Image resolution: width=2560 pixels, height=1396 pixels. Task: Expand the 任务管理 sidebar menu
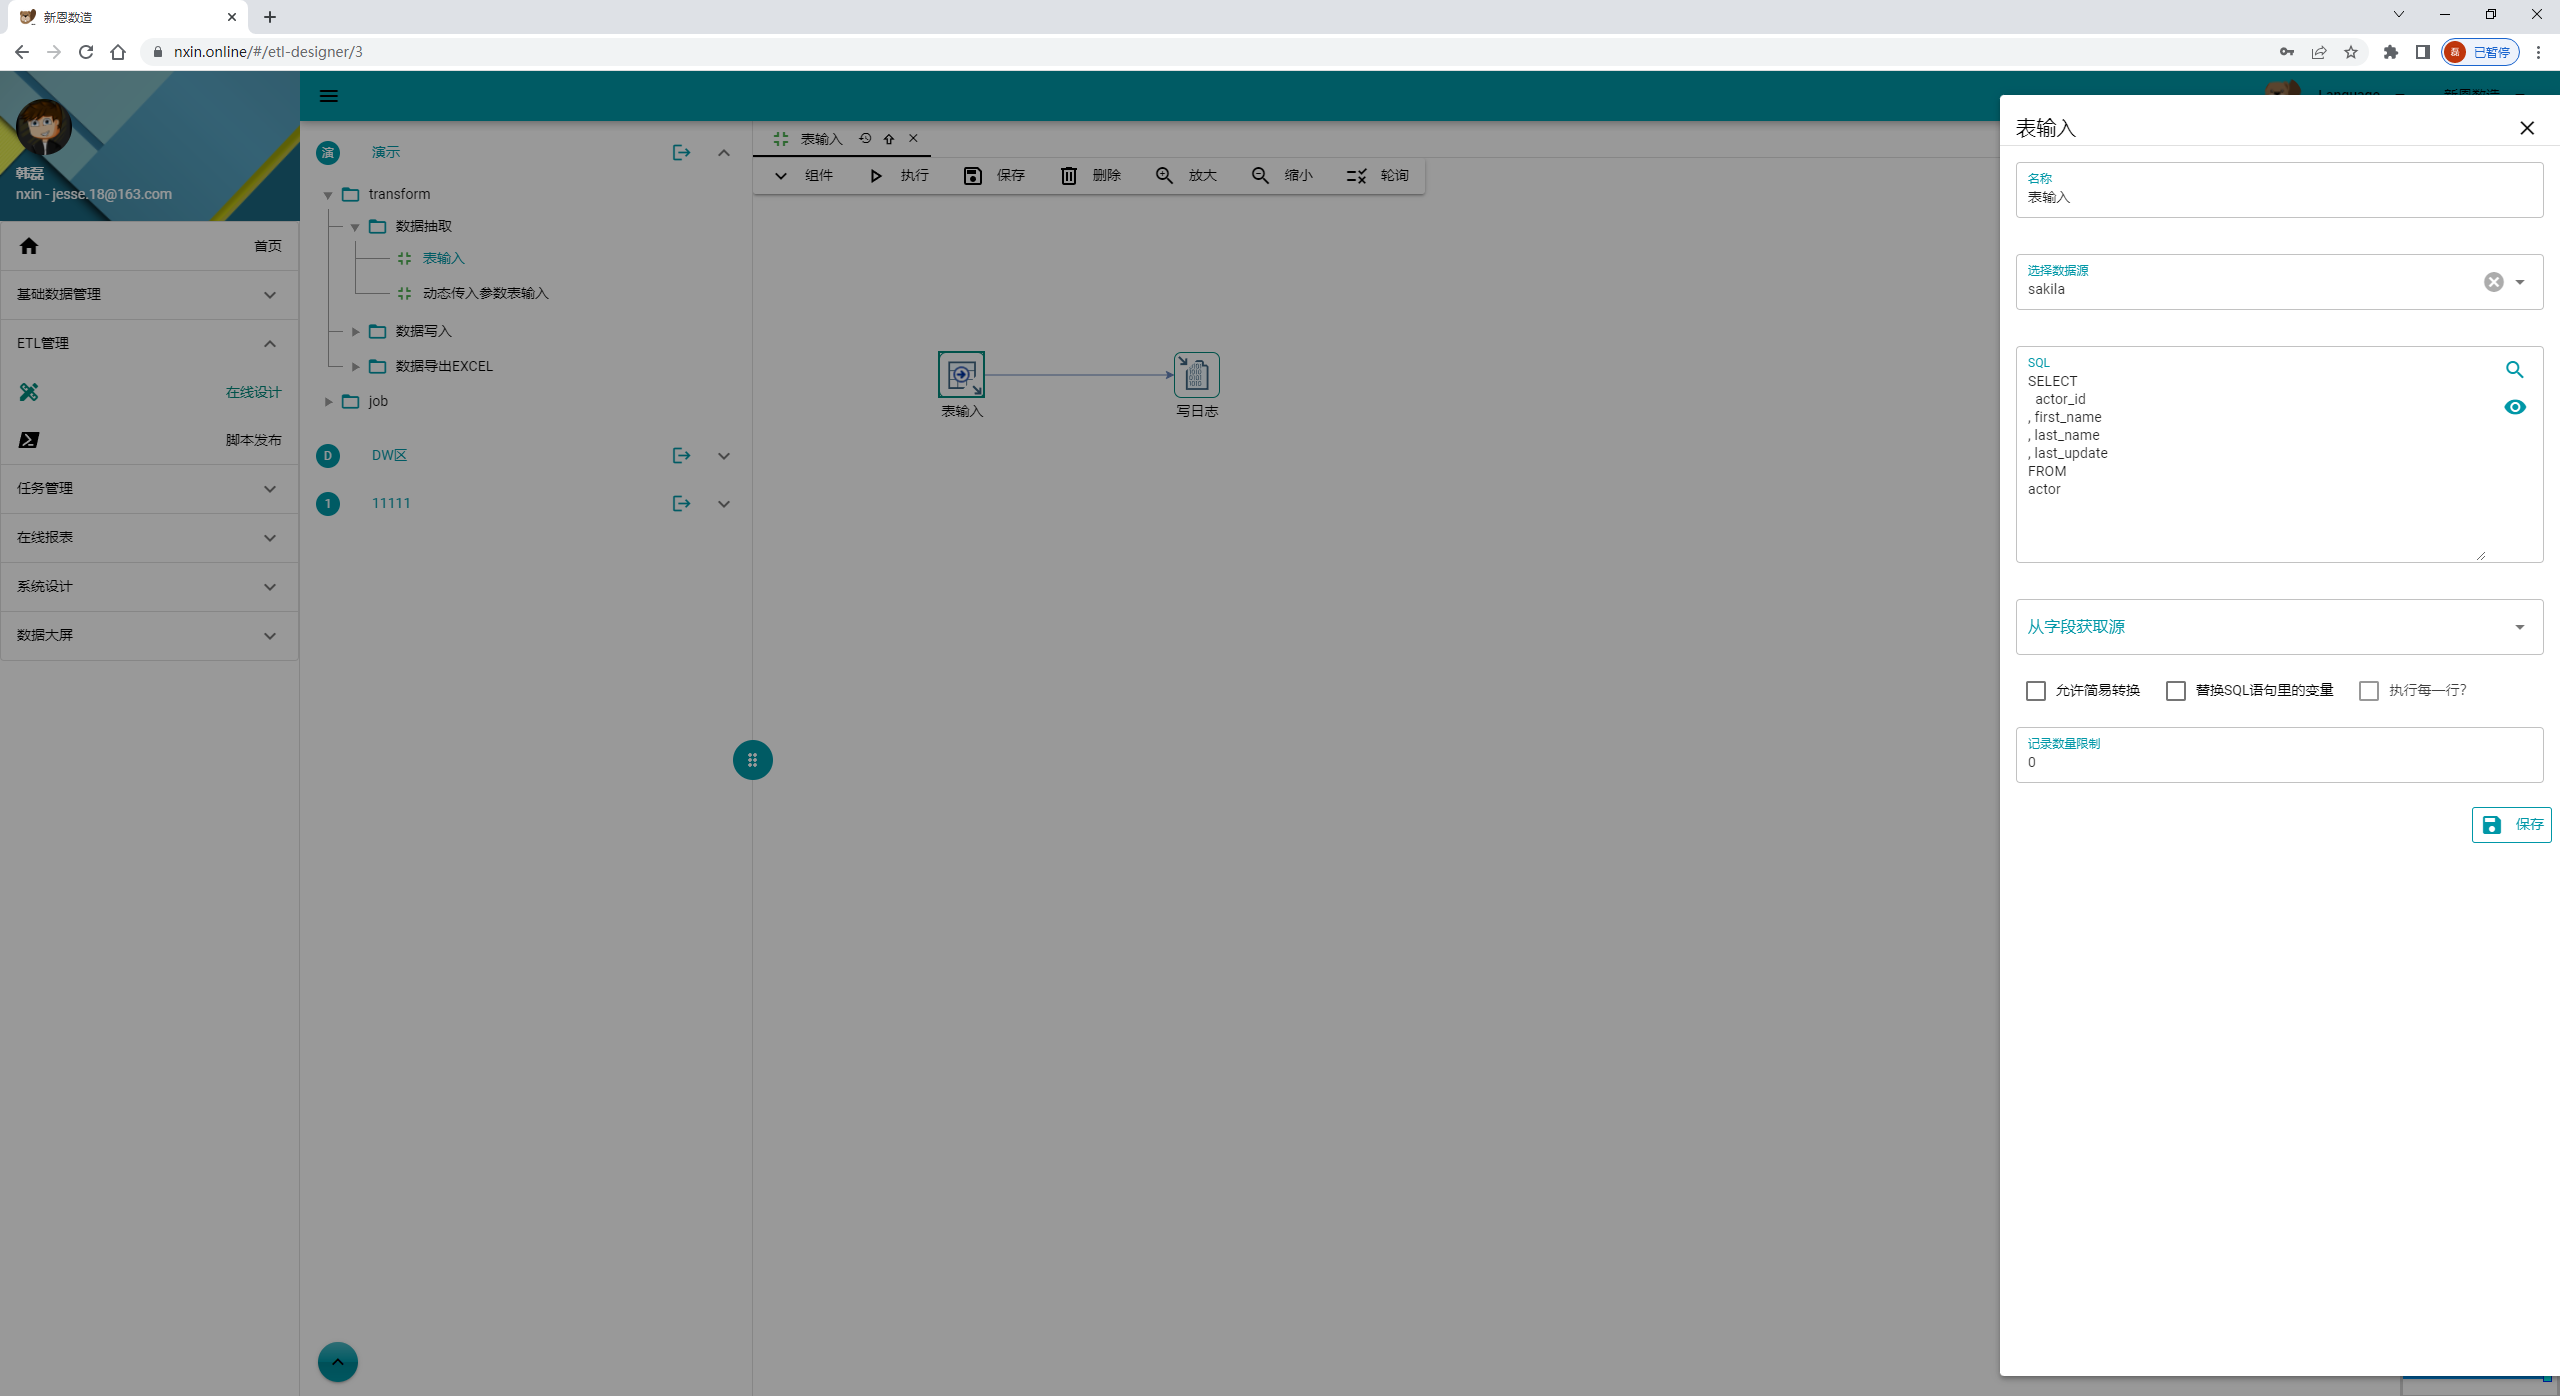pos(149,489)
